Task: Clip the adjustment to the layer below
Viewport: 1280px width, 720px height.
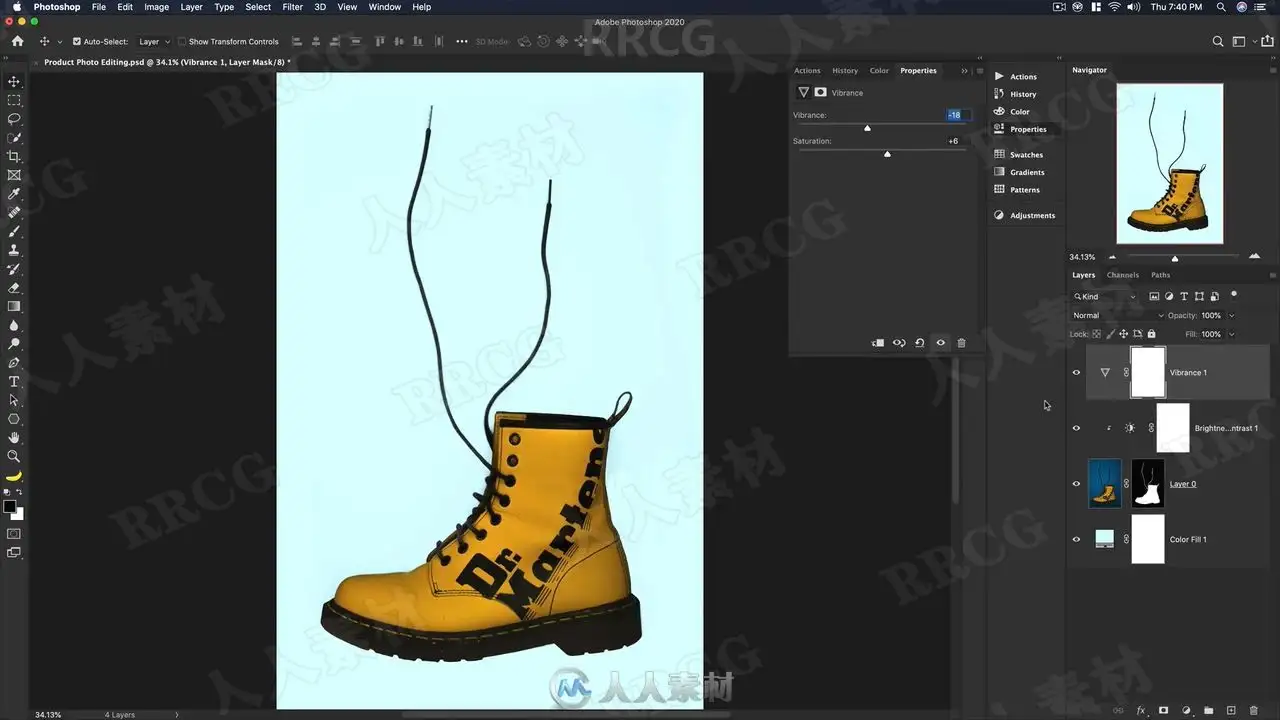Action: coord(878,343)
